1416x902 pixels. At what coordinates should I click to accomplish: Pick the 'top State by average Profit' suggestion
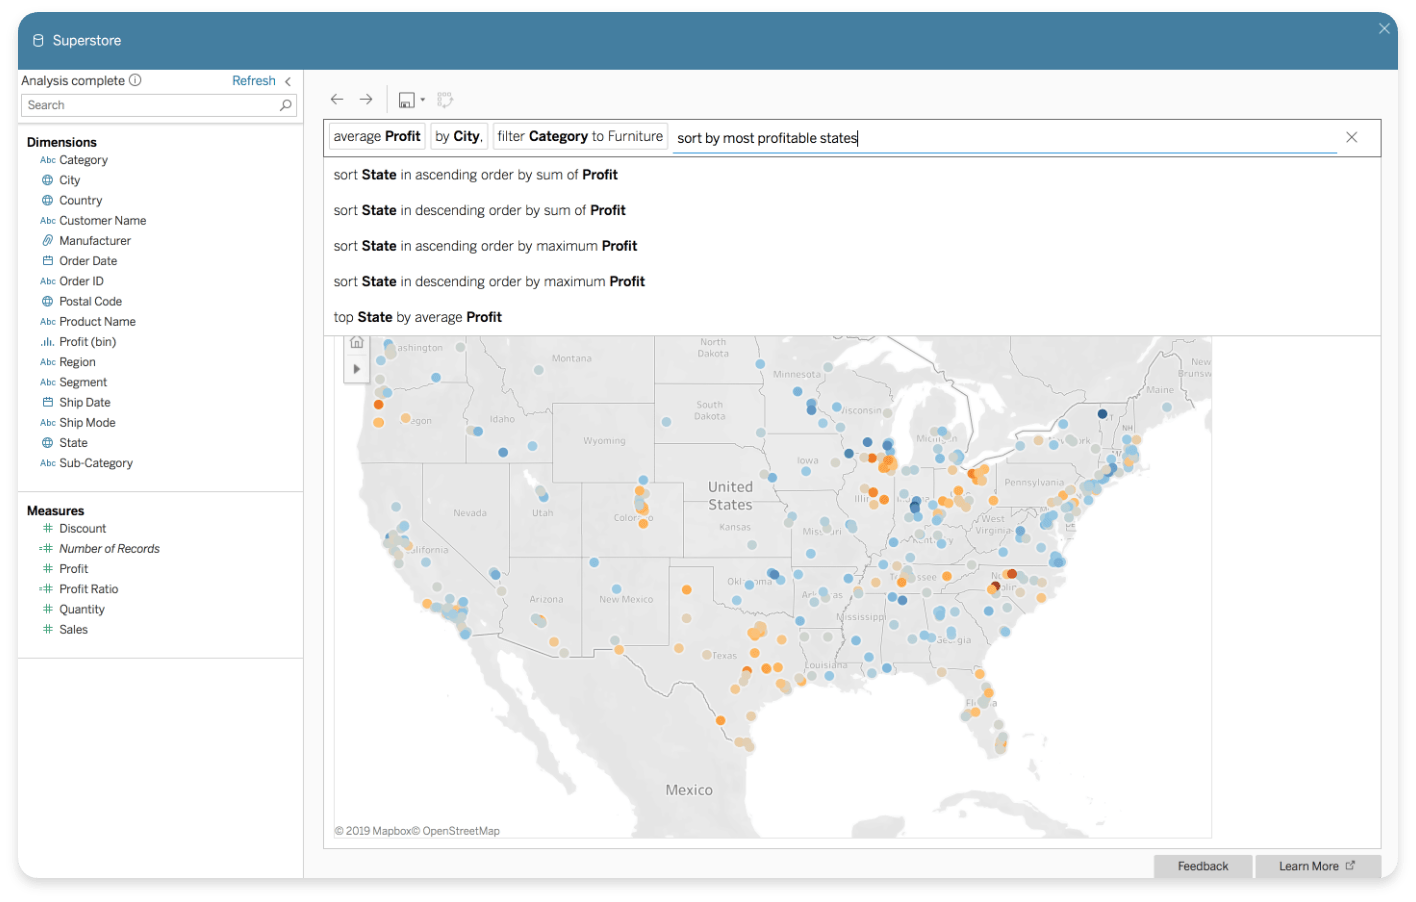click(x=417, y=317)
